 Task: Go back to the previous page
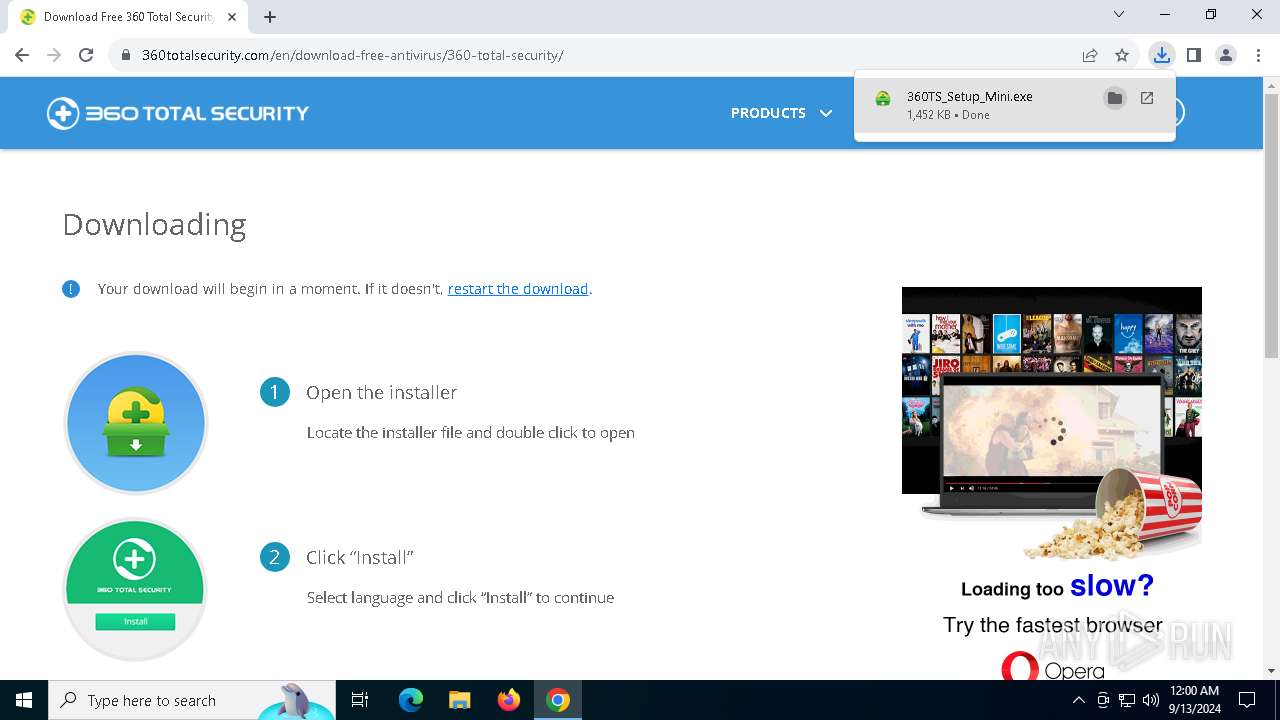click(x=22, y=55)
